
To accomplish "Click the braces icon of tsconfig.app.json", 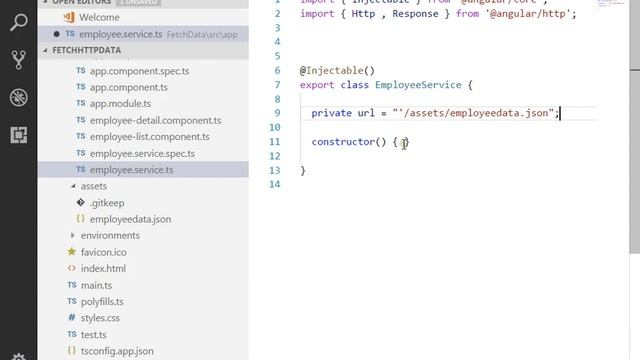I will 72,351.
